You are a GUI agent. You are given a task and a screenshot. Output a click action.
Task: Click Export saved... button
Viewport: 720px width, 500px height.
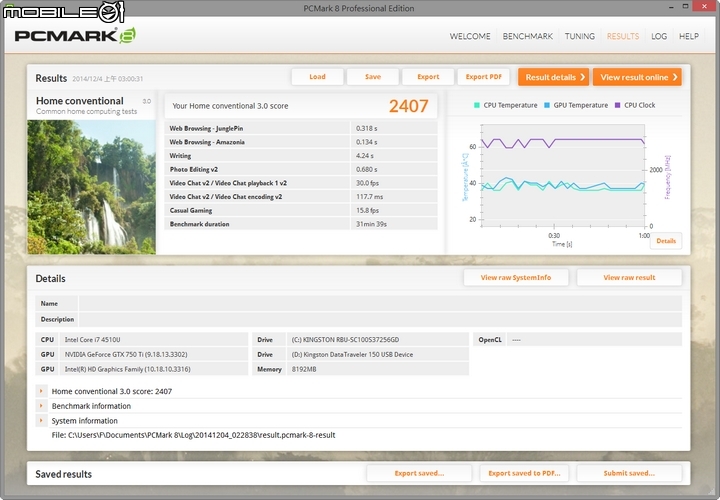click(x=419, y=473)
